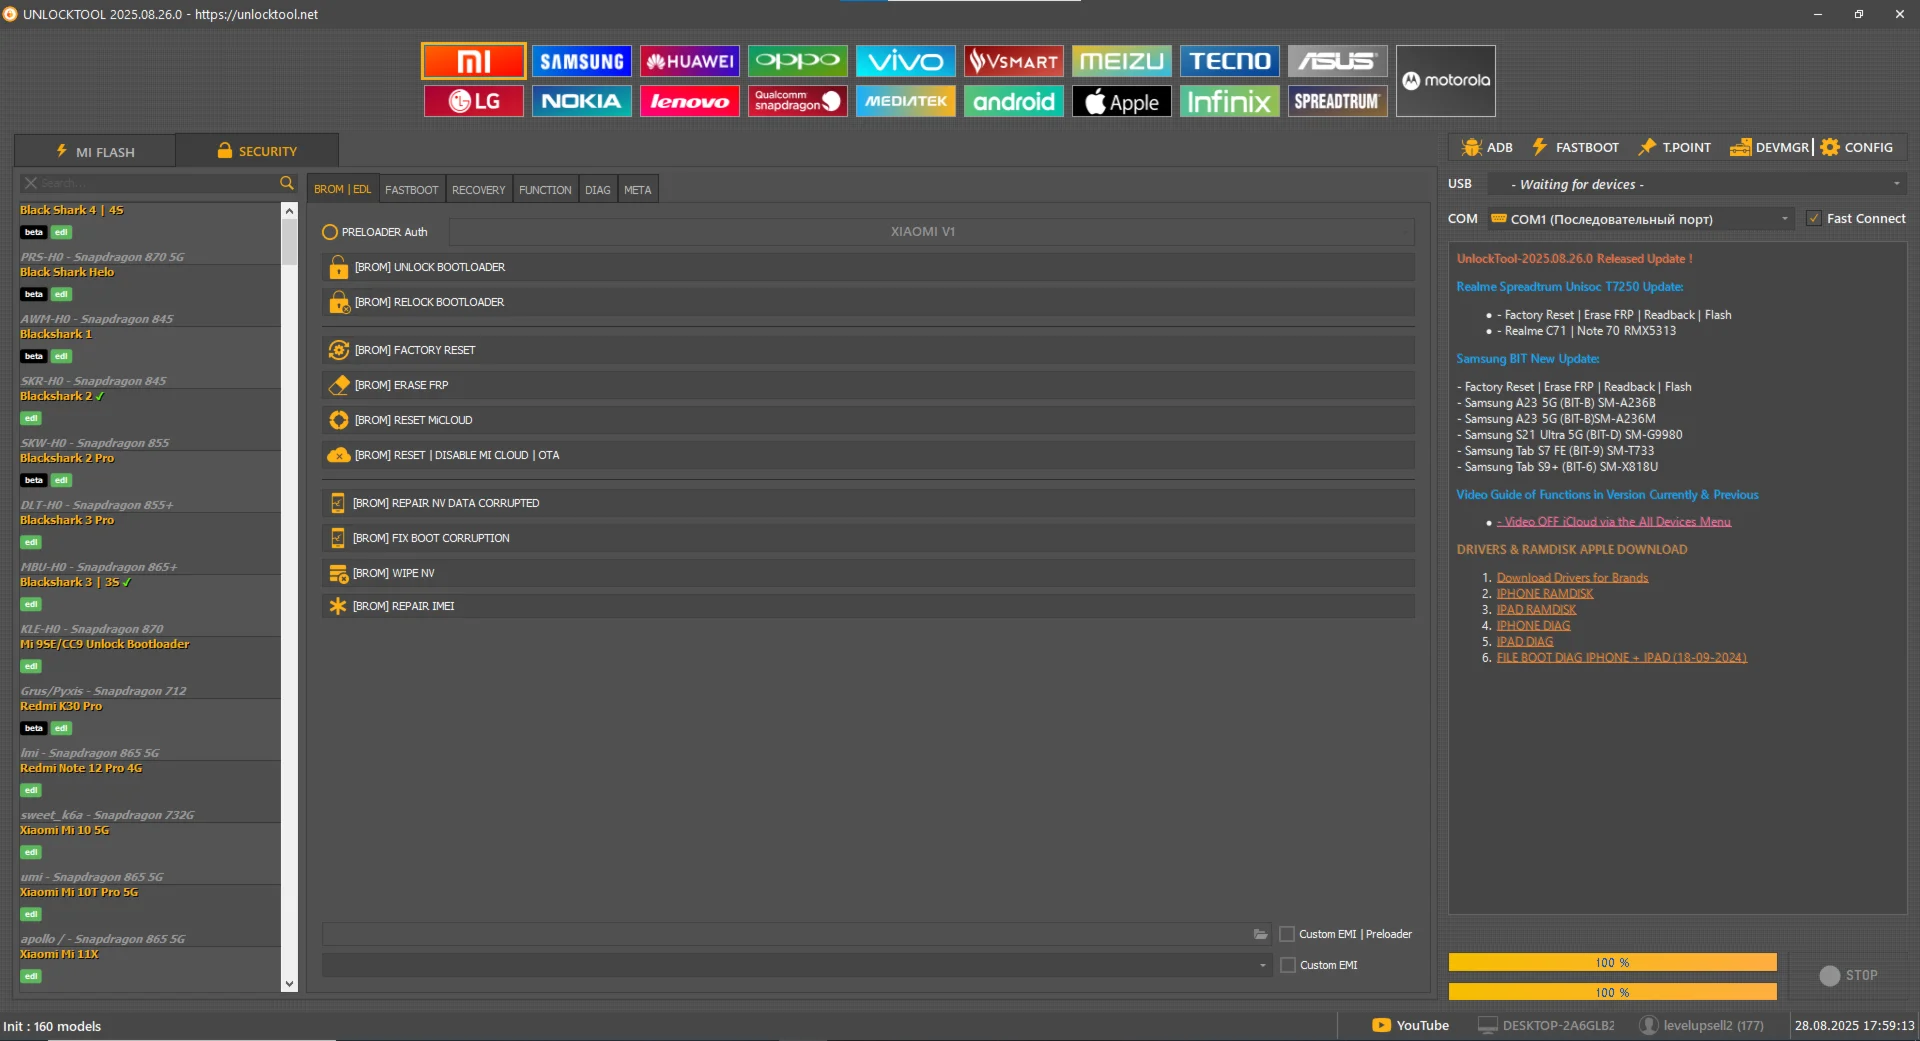Enable Custom EMI | Preloader checkbox
Viewport: 1920px width, 1041px height.
click(x=1287, y=934)
